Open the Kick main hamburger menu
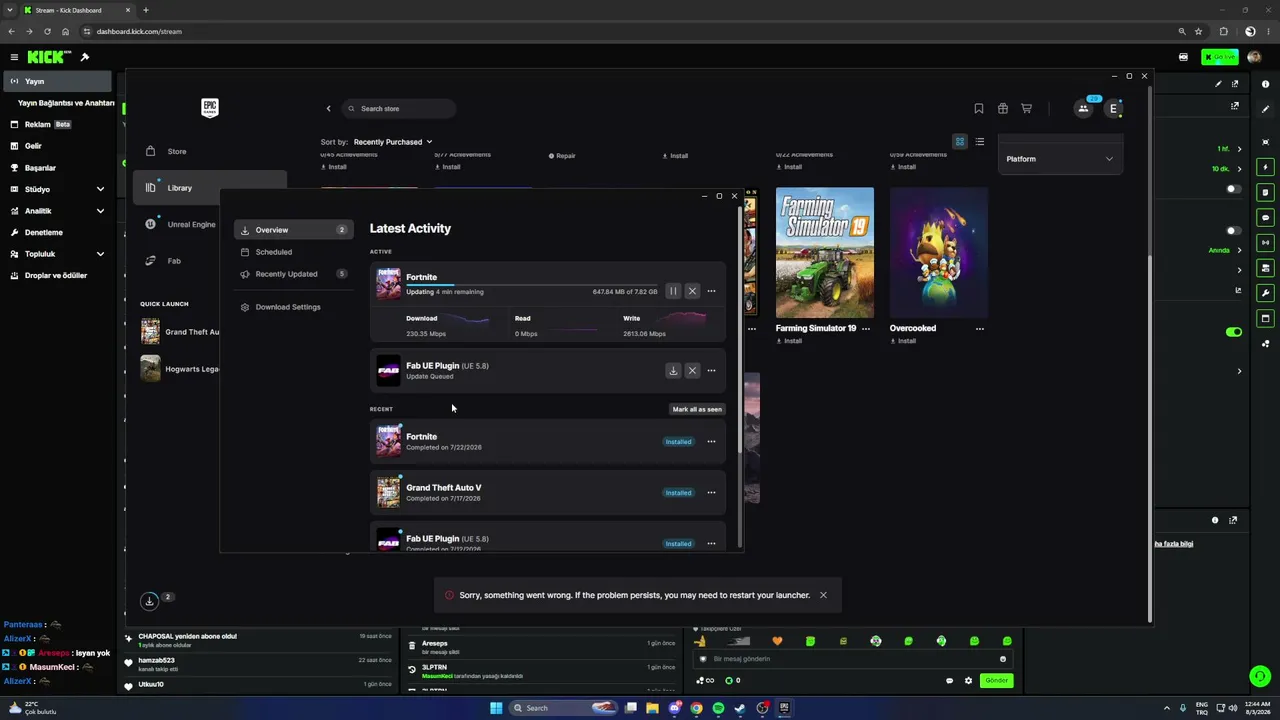Screen dimensions: 1280x720 (14, 57)
